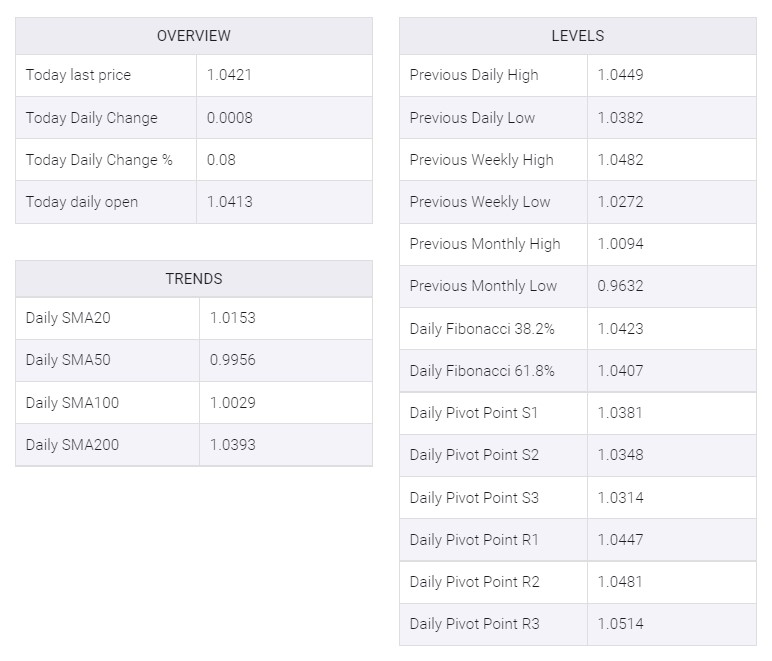Select the Daily Fibonacci 38.2% label
Screen dimensions: 772x661
[482, 329]
